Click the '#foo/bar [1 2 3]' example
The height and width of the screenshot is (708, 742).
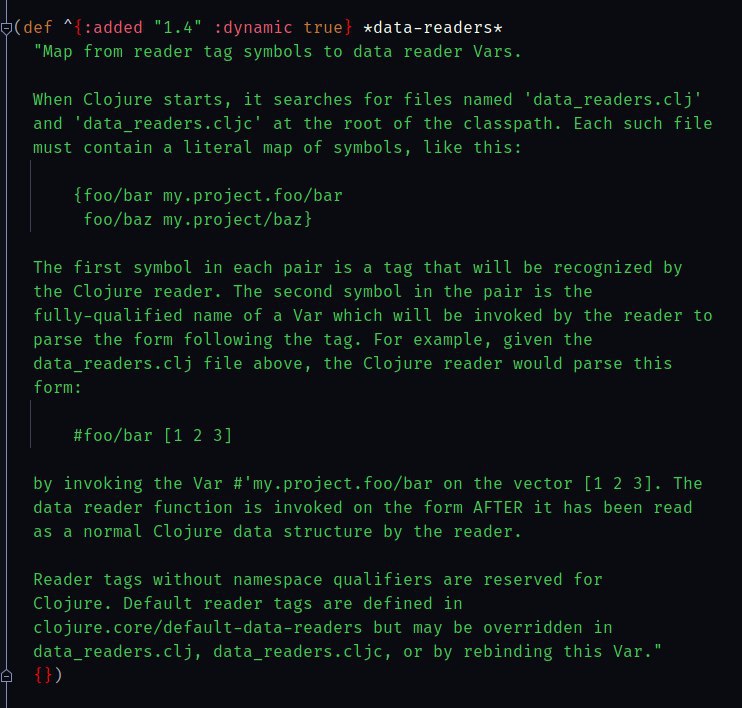coord(153,435)
